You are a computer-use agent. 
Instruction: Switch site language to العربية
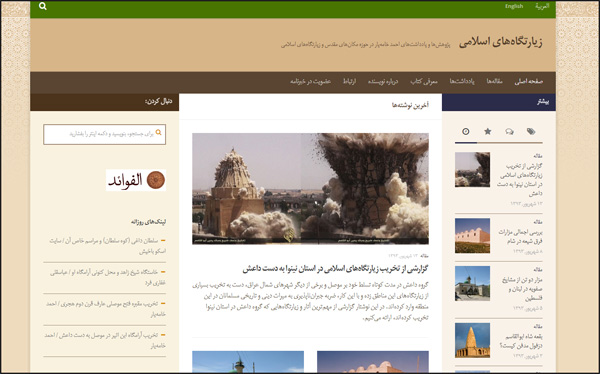coord(542,6)
